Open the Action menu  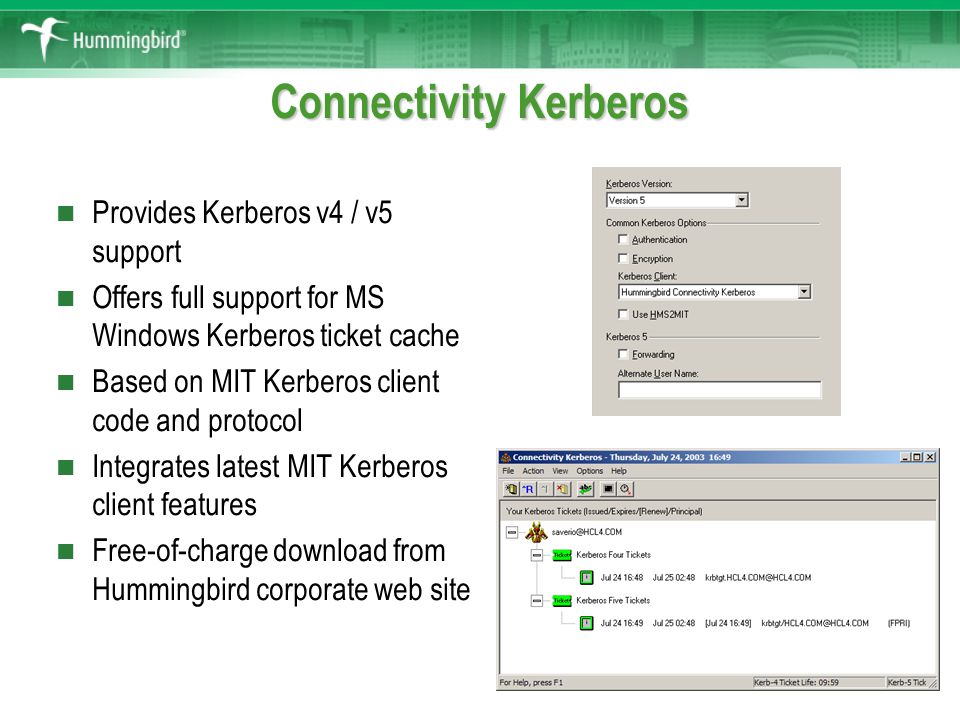point(533,471)
